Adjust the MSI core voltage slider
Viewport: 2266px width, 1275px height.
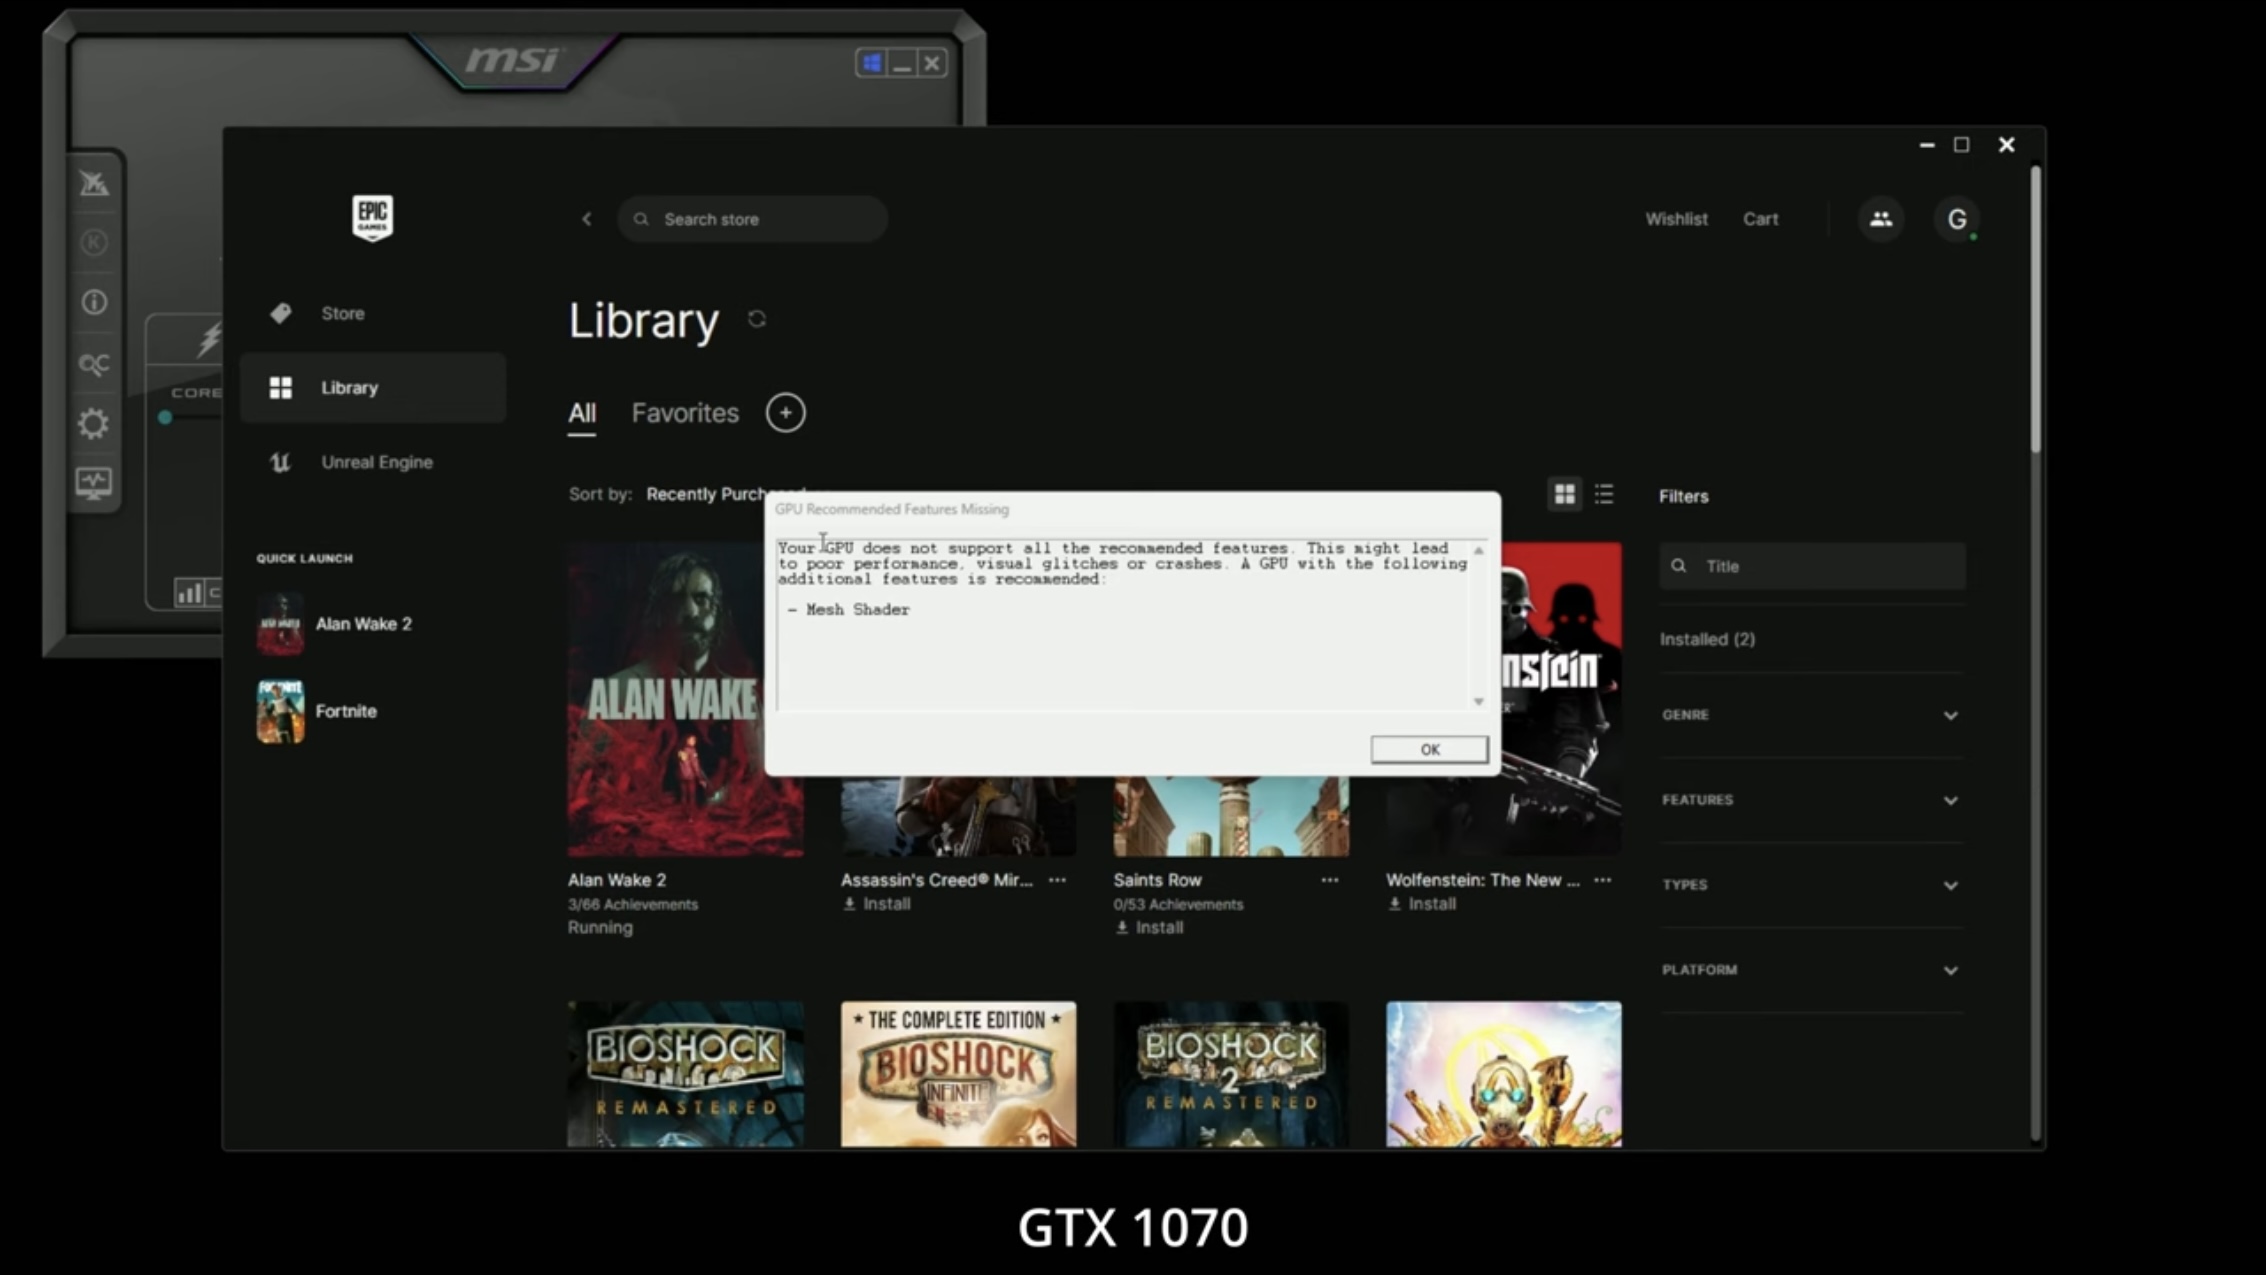click(x=166, y=417)
